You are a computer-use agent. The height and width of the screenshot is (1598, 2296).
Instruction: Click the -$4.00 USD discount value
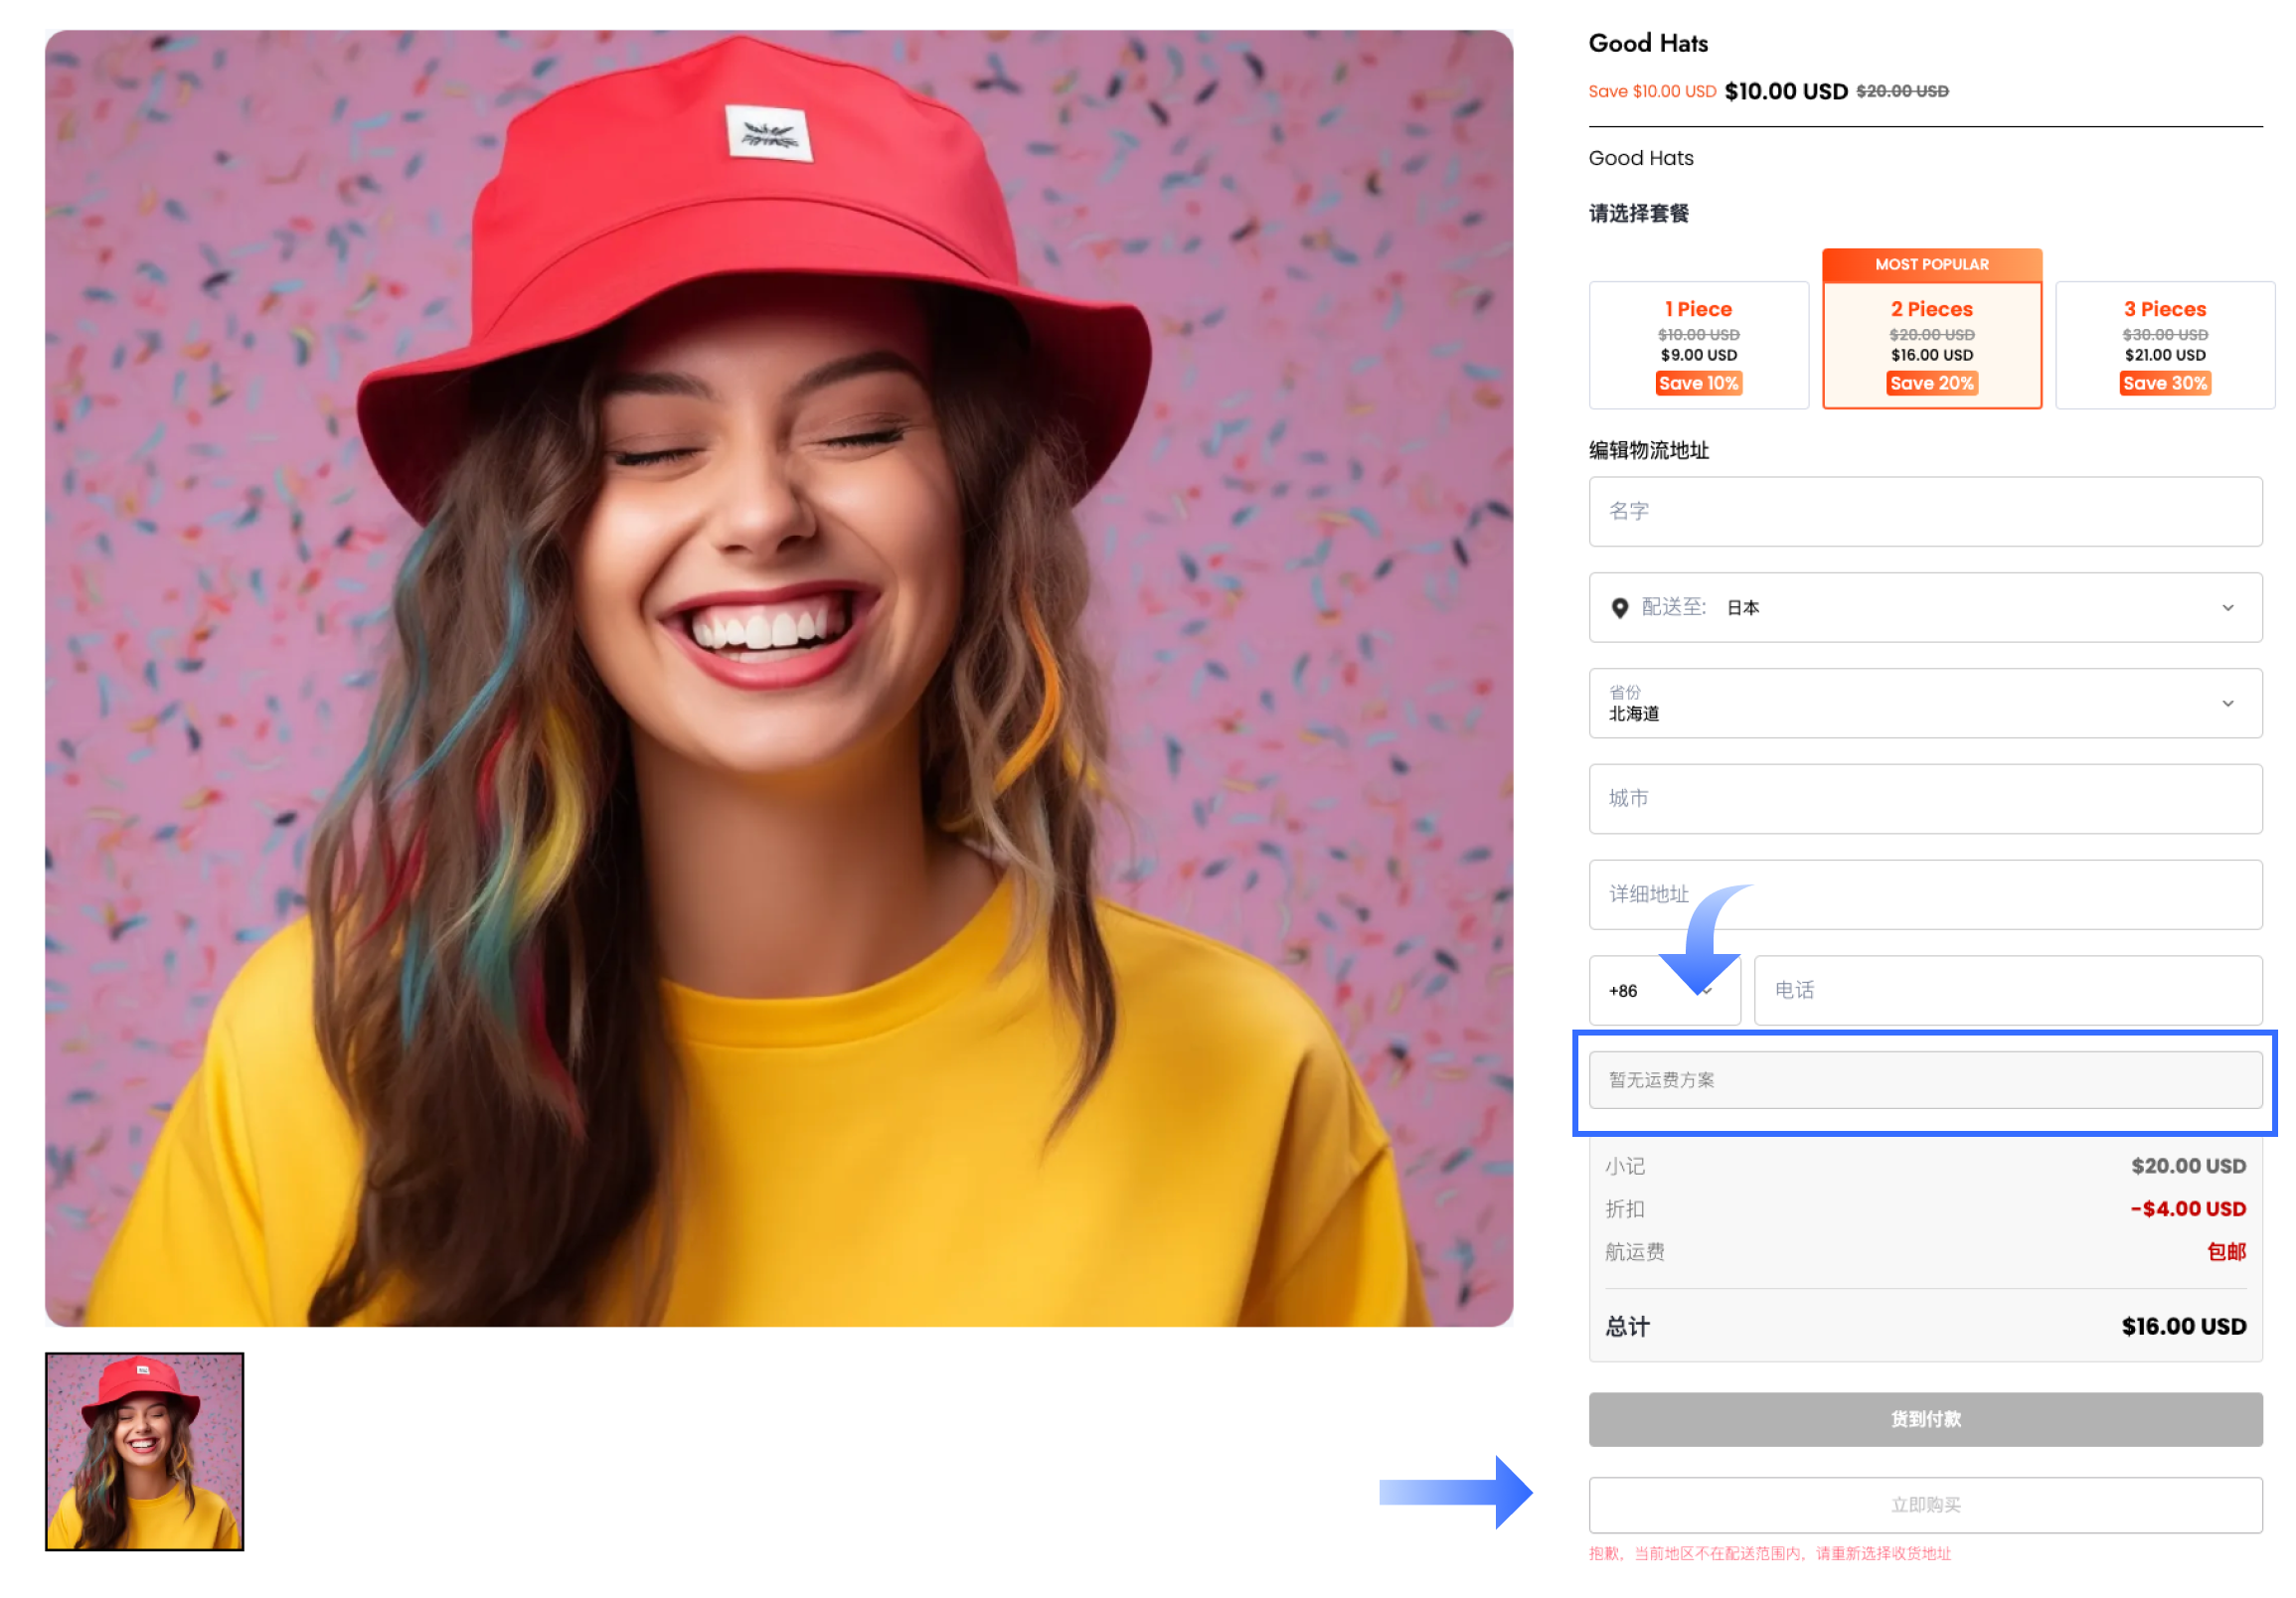(x=2187, y=1209)
